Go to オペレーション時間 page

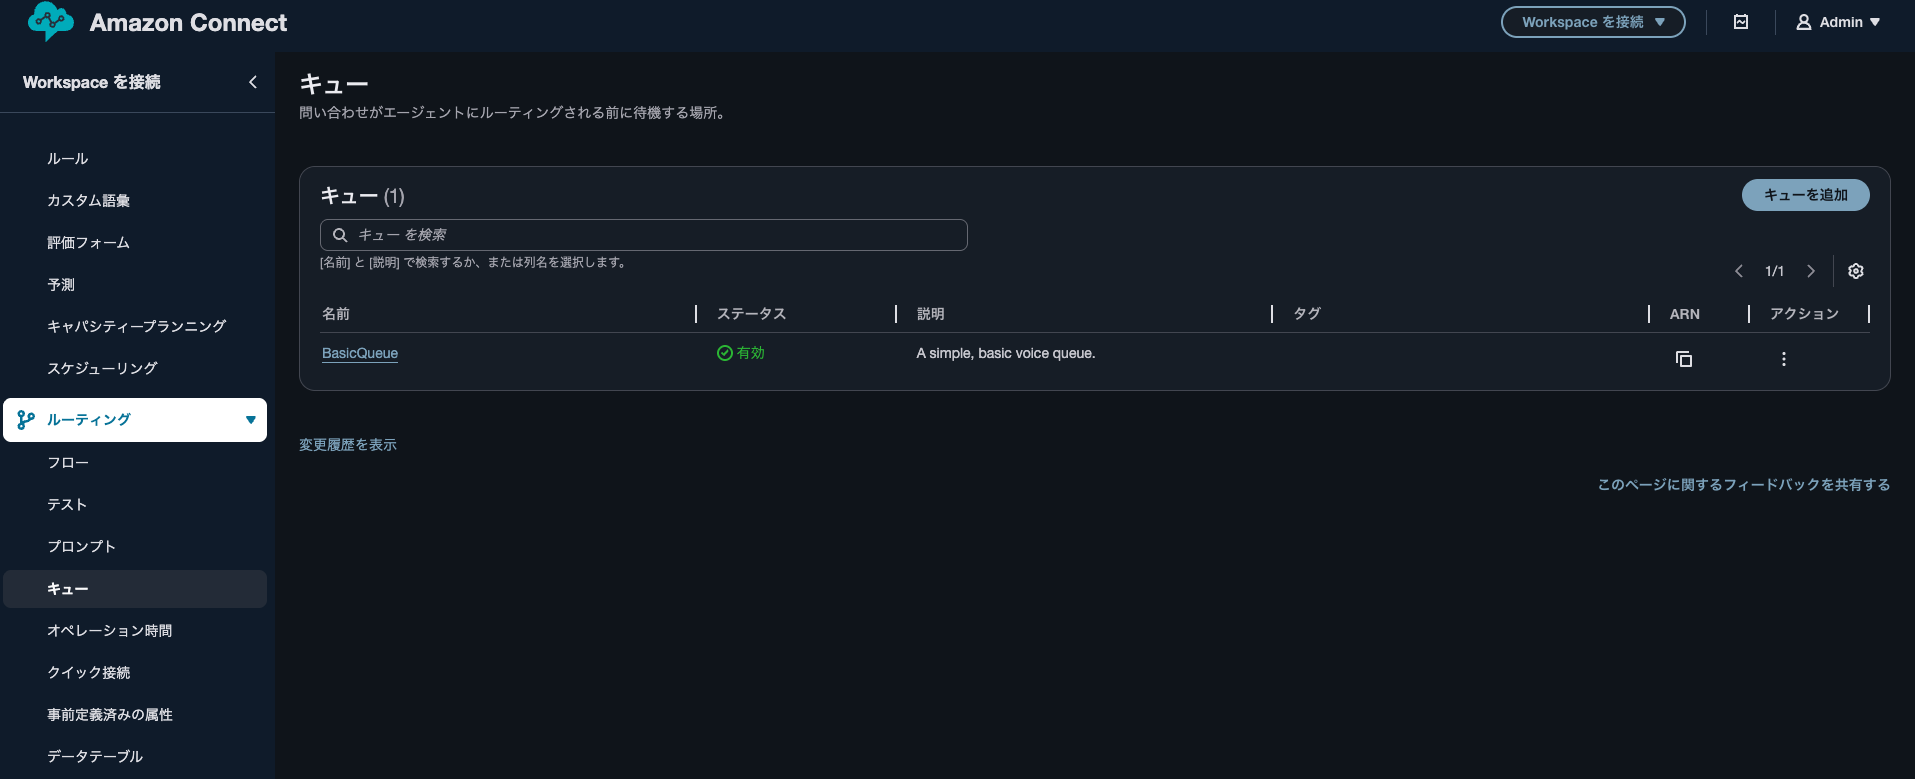pyautogui.click(x=110, y=631)
